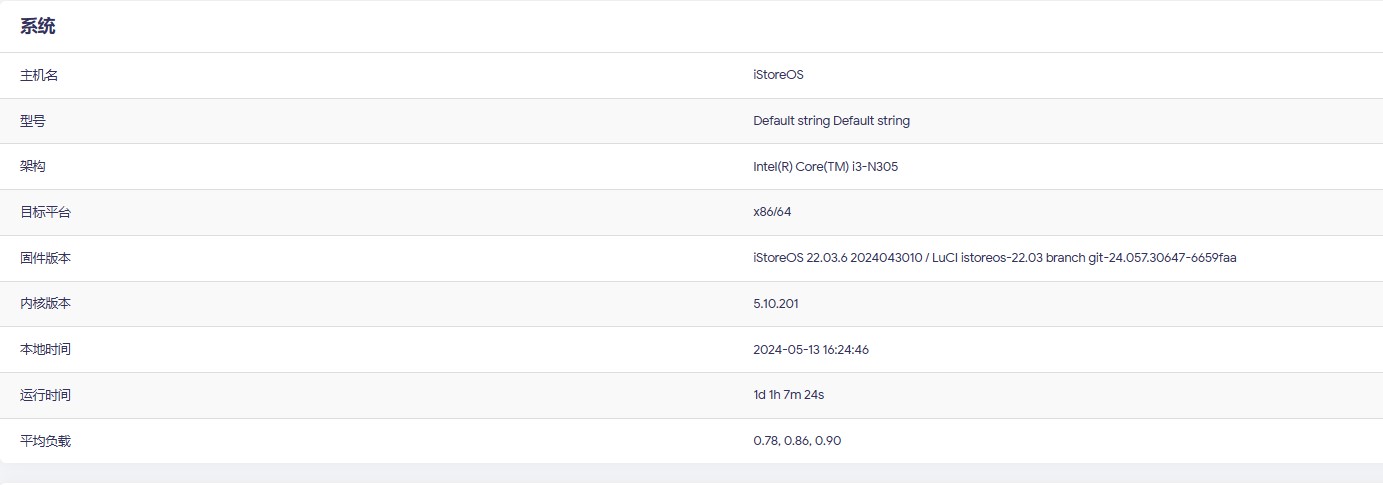This screenshot has height=485, width=1383.
Task: Select the iStoreOS hostname value
Action: [778, 75]
